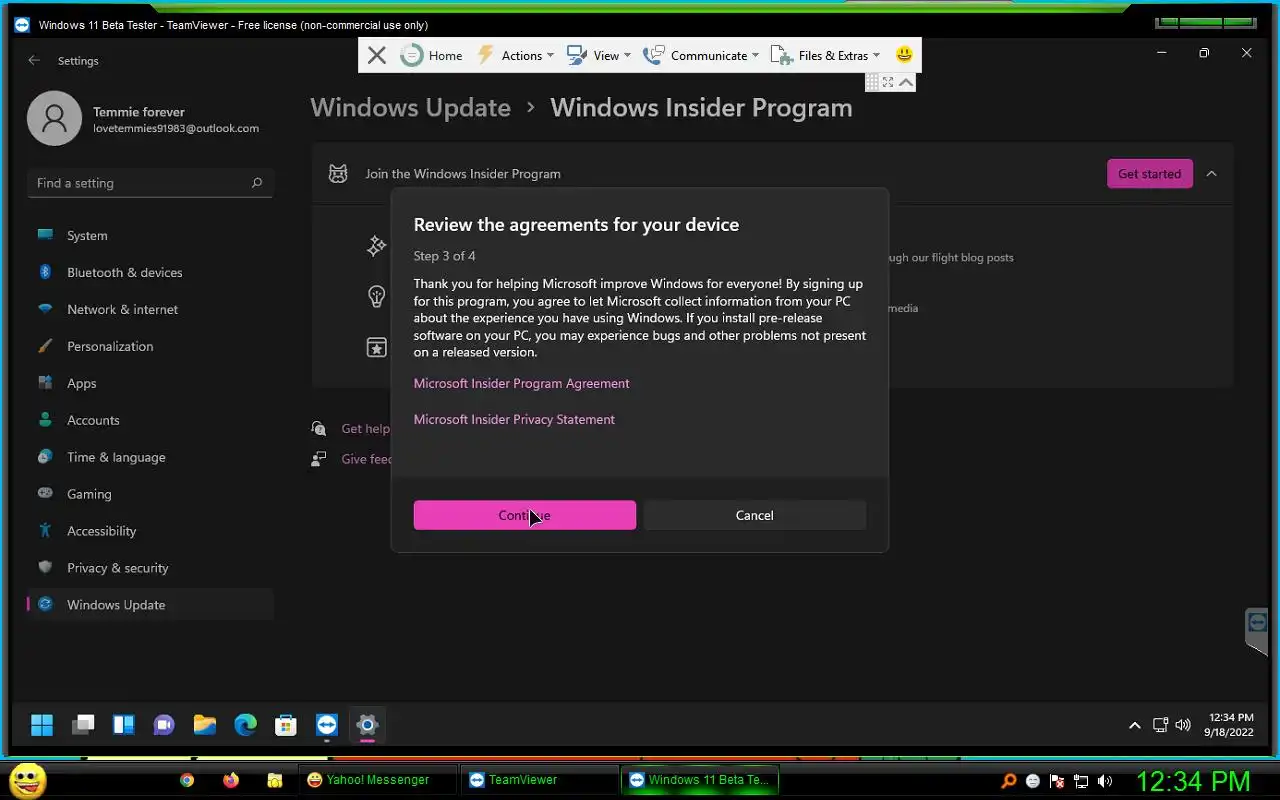Launch Firefox from host taskbar
This screenshot has width=1280, height=800.
231,780
